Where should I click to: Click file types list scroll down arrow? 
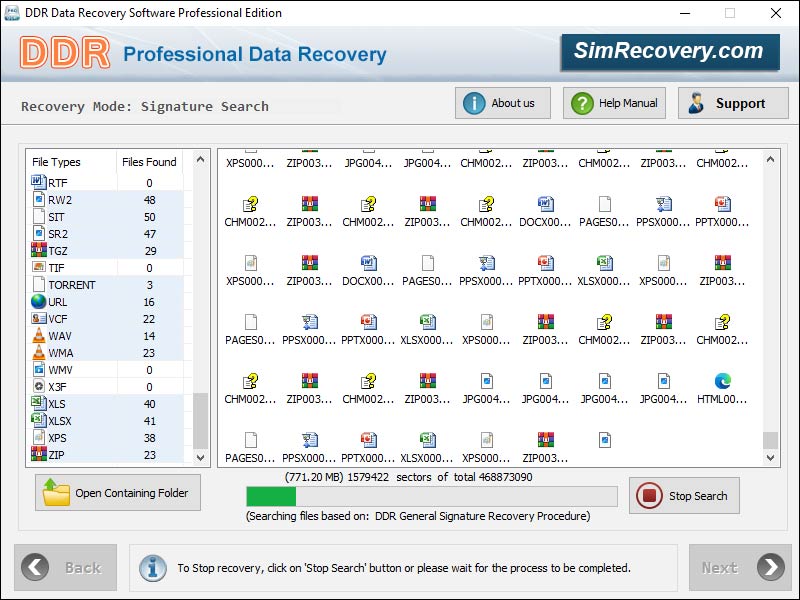click(x=201, y=458)
